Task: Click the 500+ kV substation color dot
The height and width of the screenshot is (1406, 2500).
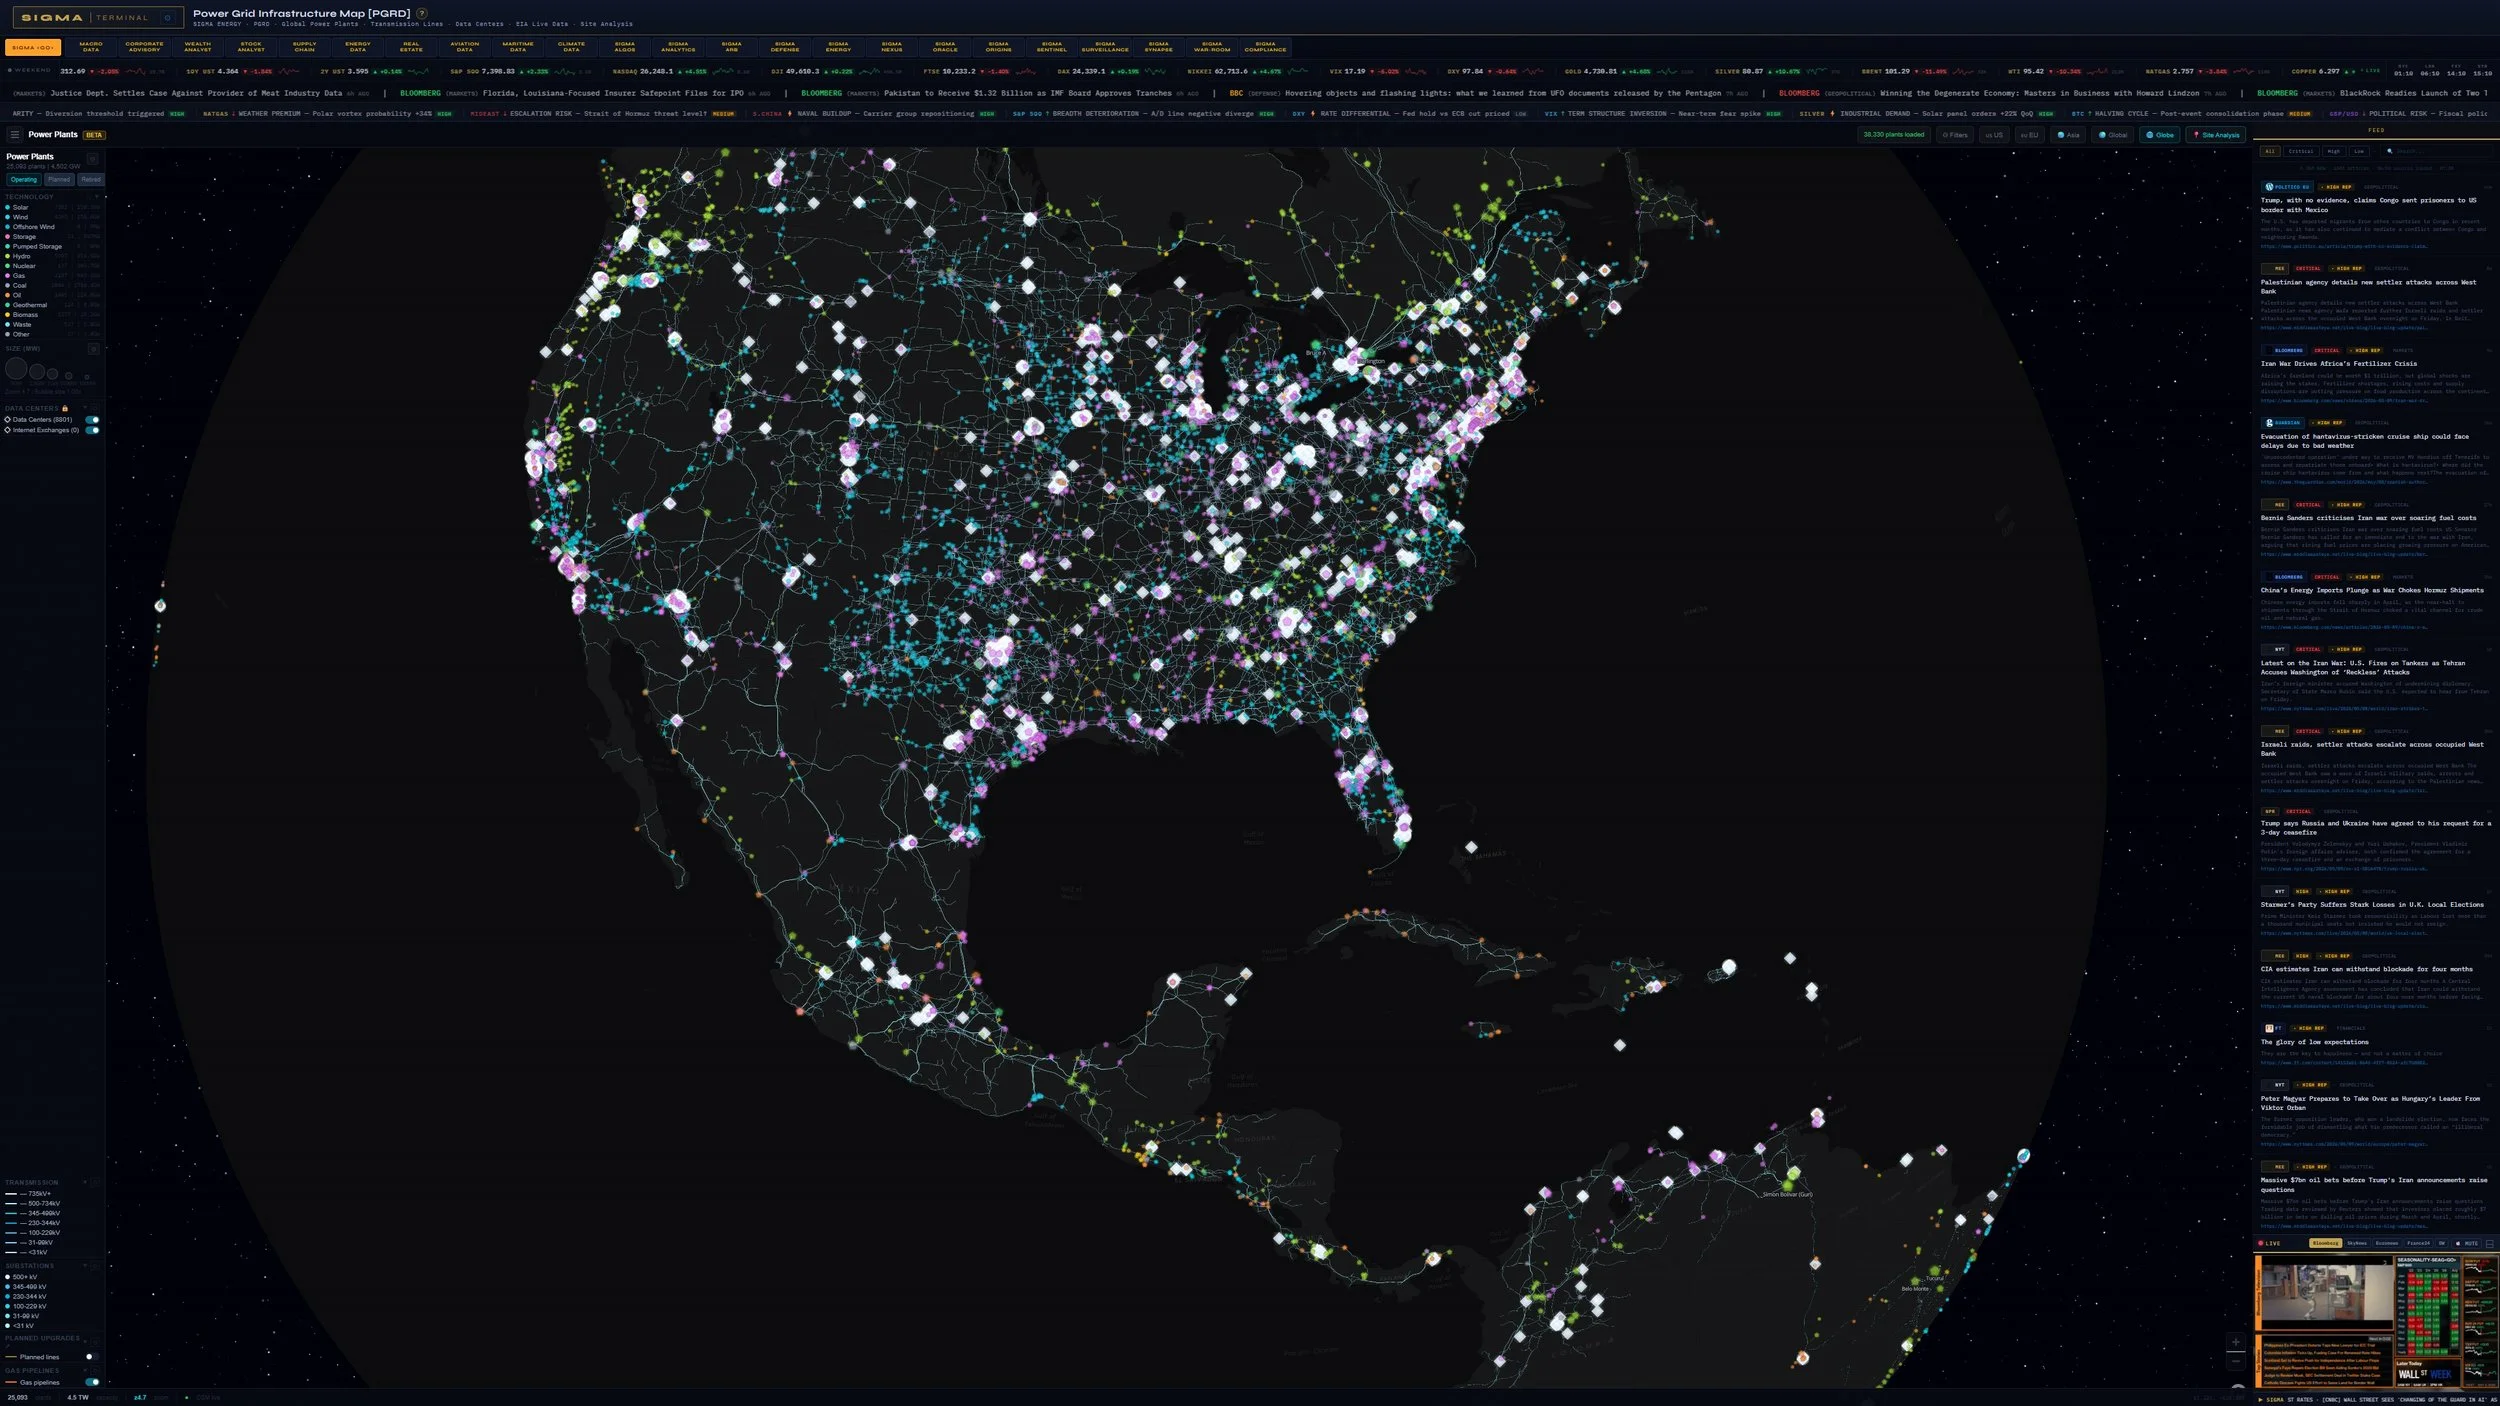Action: (8, 1277)
